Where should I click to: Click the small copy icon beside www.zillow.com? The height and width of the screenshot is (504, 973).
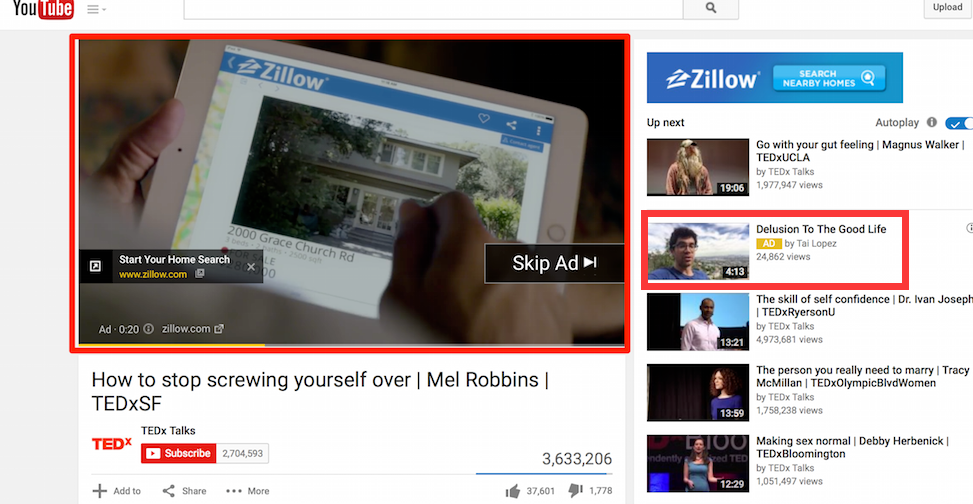click(199, 274)
